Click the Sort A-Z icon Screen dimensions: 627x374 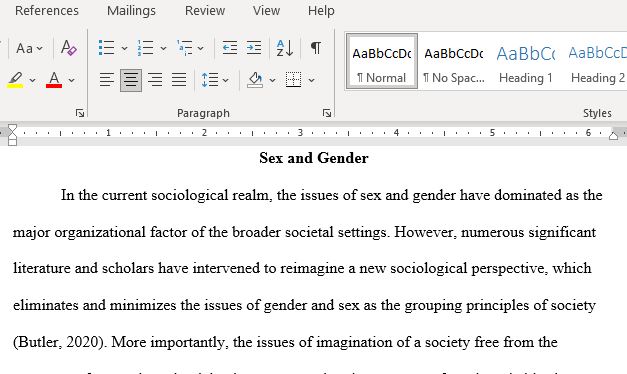(285, 48)
